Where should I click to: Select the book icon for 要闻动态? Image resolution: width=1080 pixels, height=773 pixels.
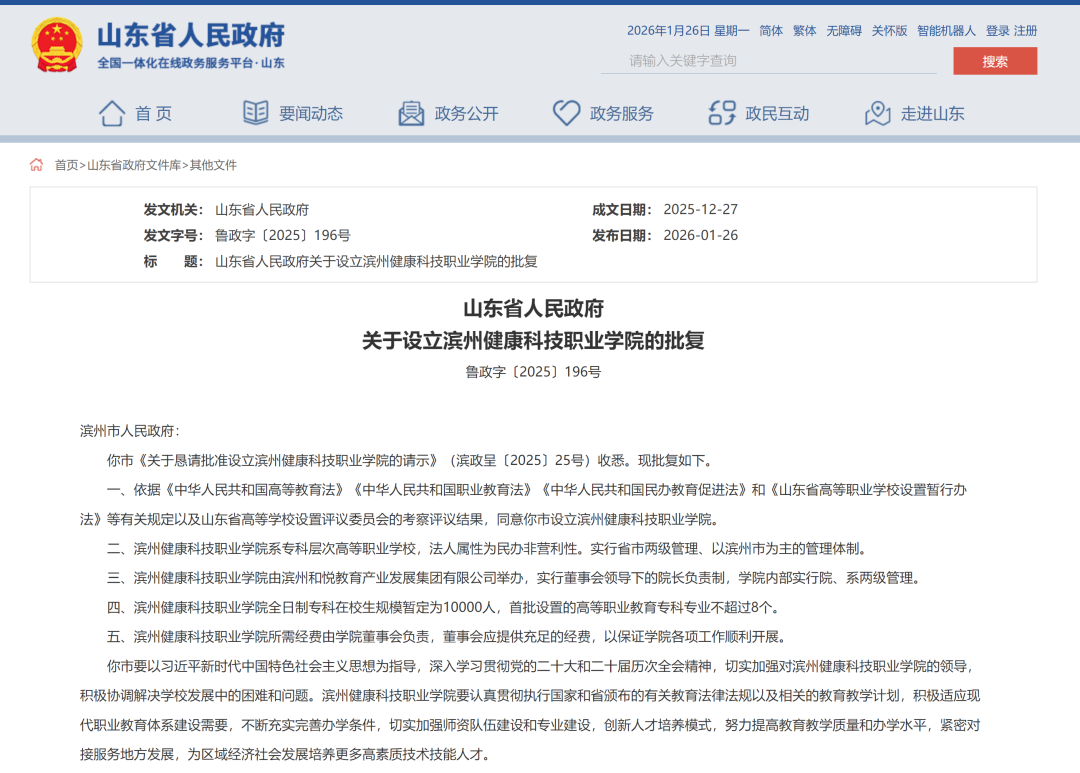[x=255, y=112]
